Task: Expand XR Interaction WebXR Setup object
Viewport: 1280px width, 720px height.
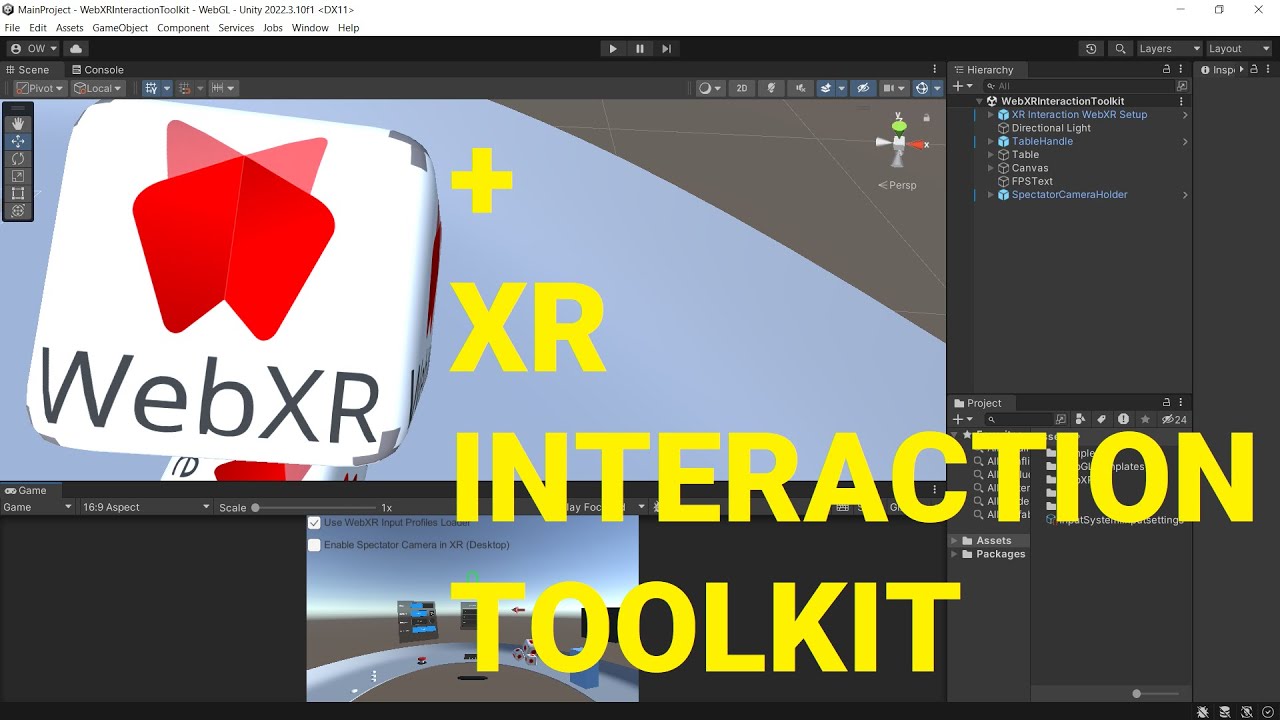Action: click(x=991, y=115)
